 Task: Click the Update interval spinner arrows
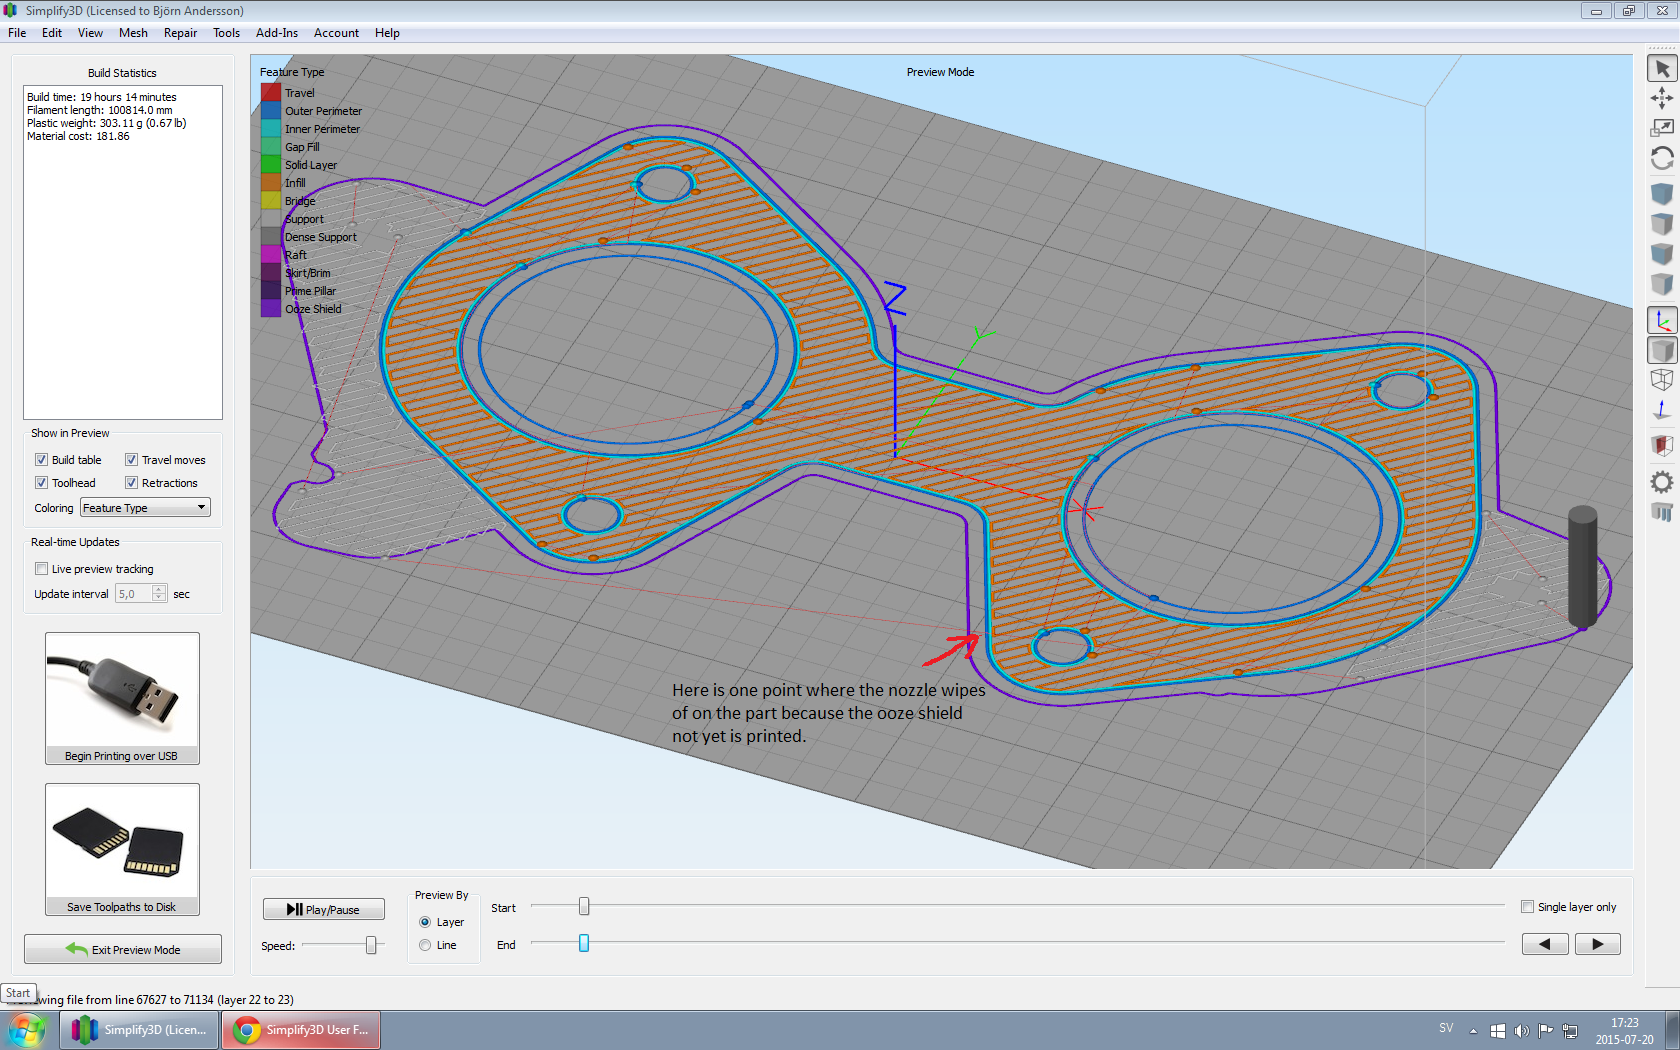(x=159, y=594)
